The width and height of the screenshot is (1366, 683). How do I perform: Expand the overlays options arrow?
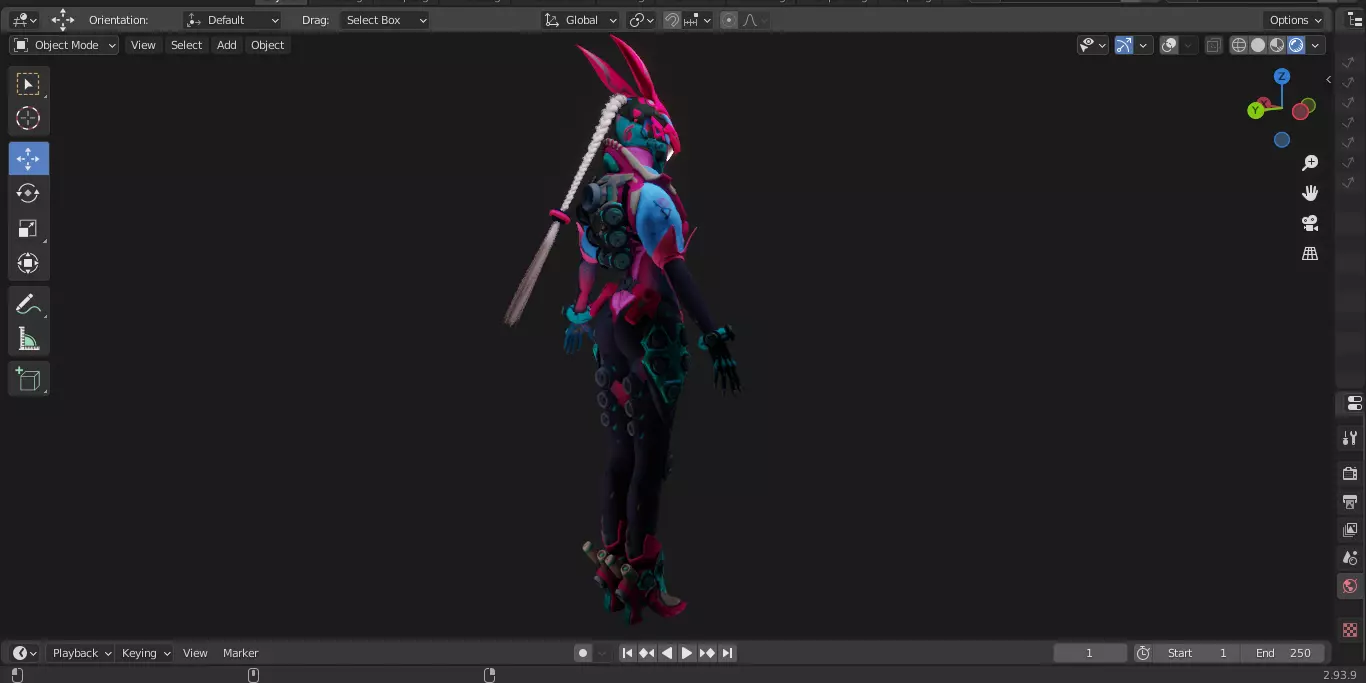[1188, 45]
